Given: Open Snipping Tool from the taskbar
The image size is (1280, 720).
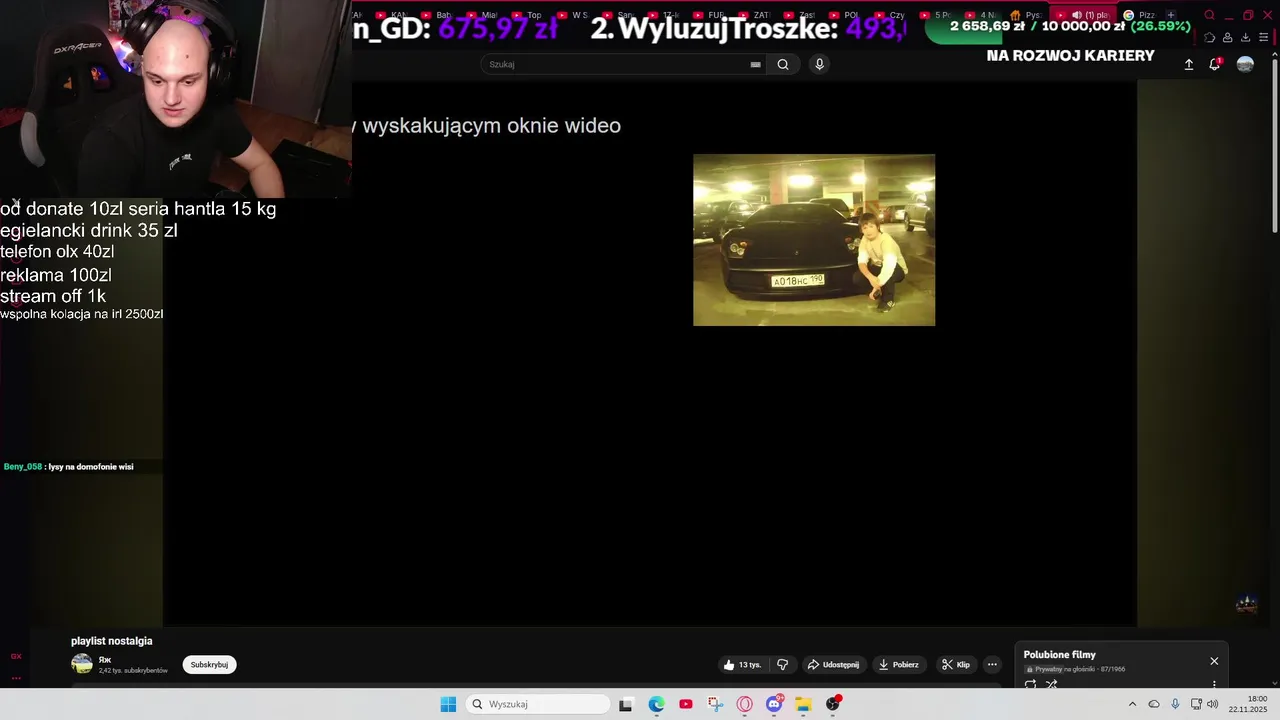Looking at the screenshot, I should click(x=715, y=704).
